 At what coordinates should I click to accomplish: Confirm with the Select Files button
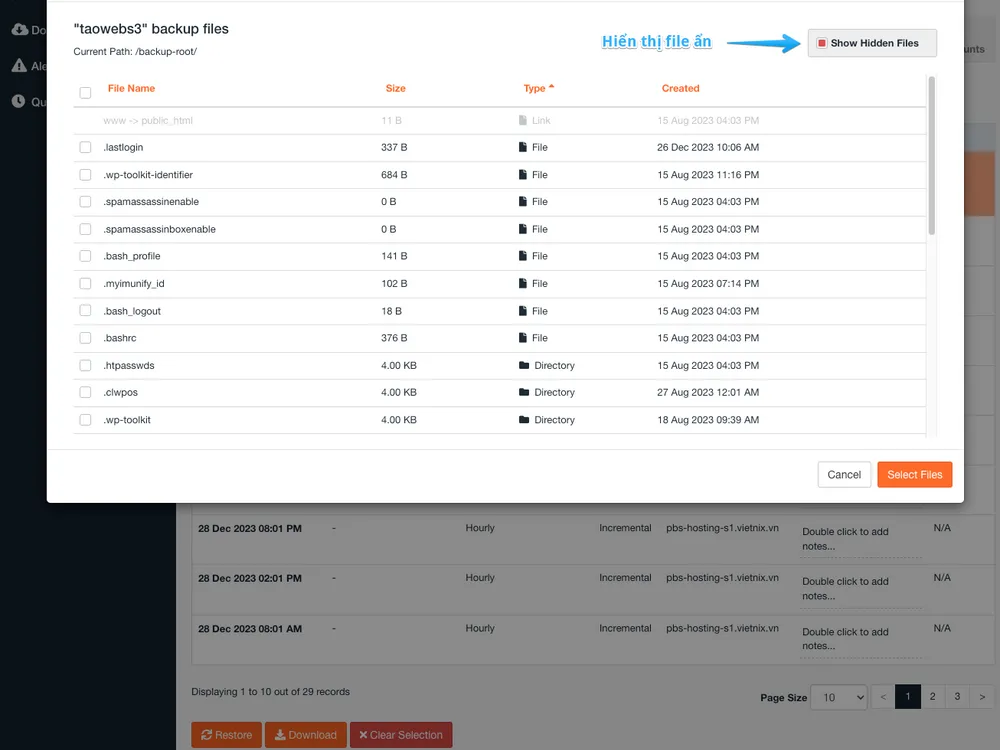914,475
